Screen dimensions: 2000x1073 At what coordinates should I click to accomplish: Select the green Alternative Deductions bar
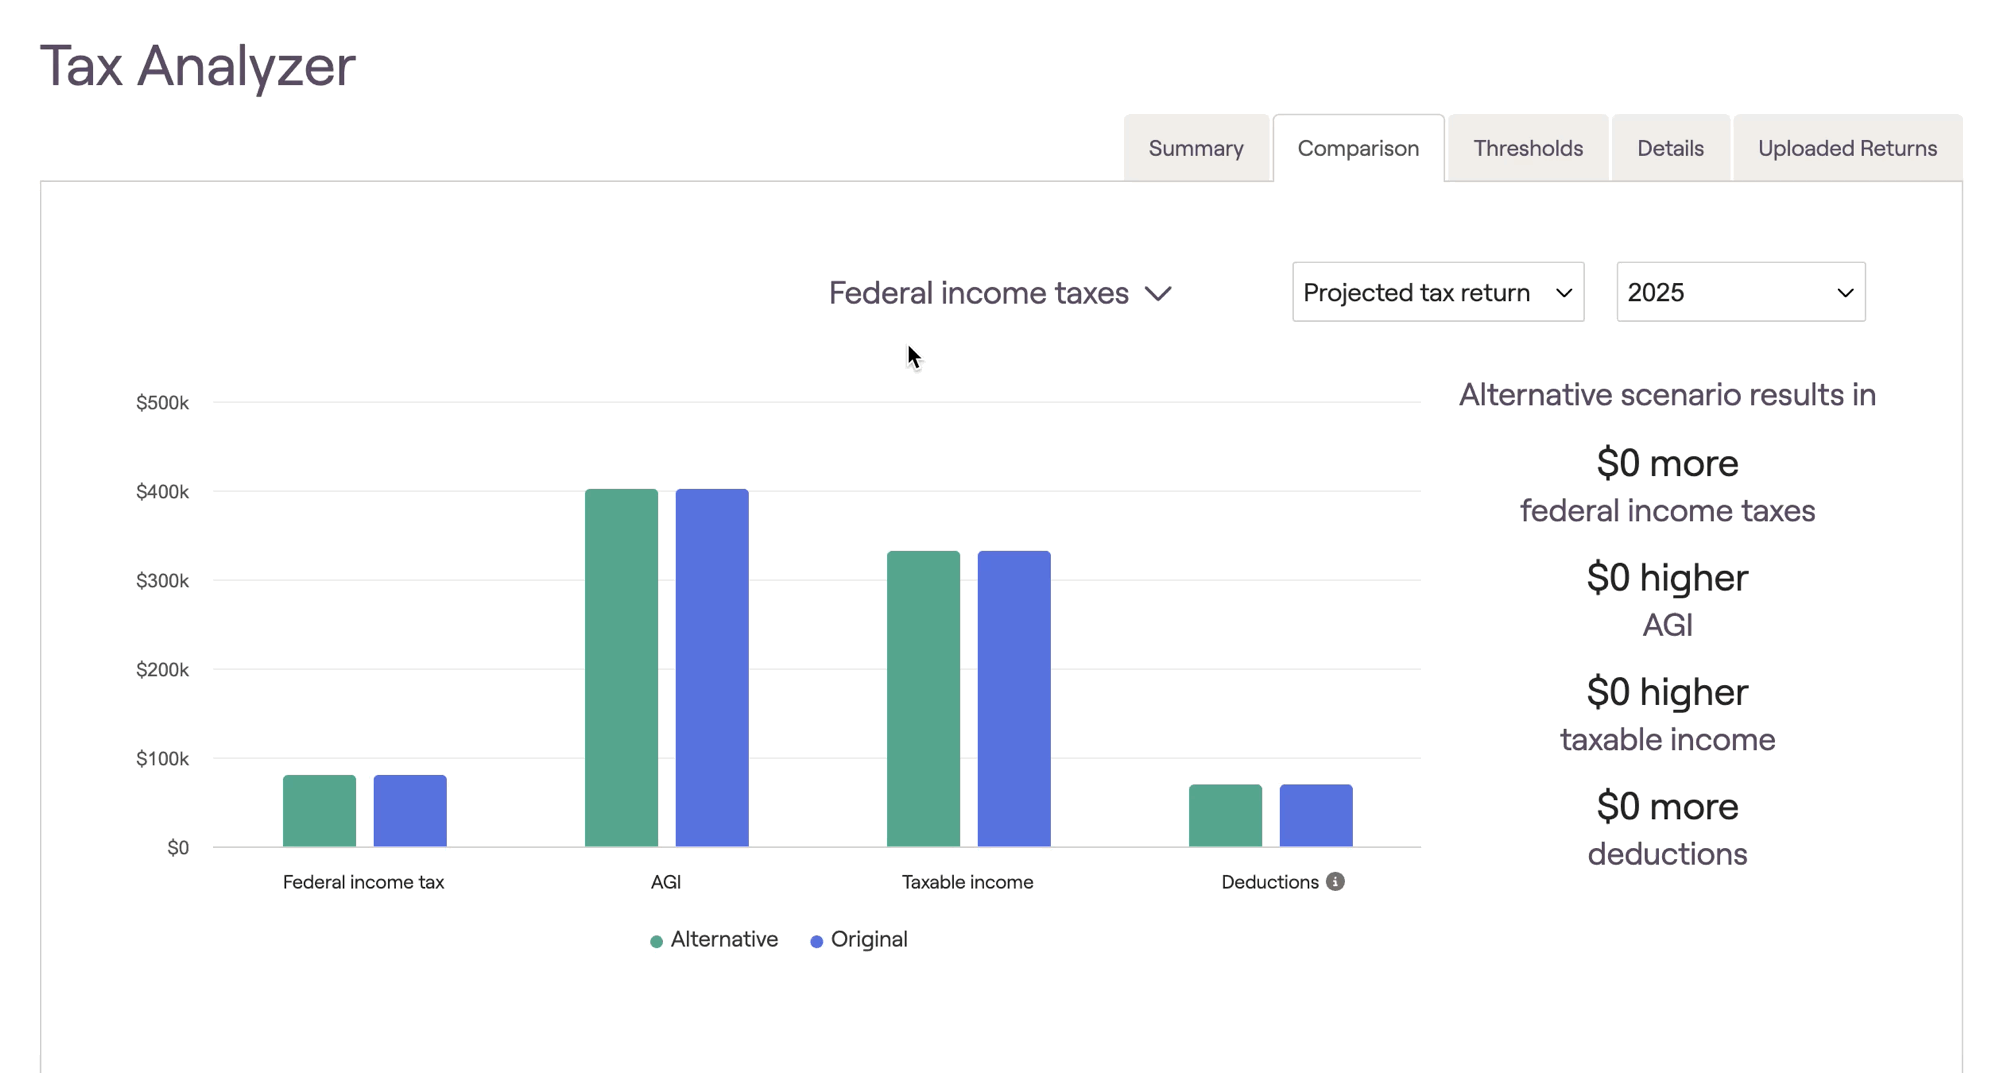[1225, 816]
